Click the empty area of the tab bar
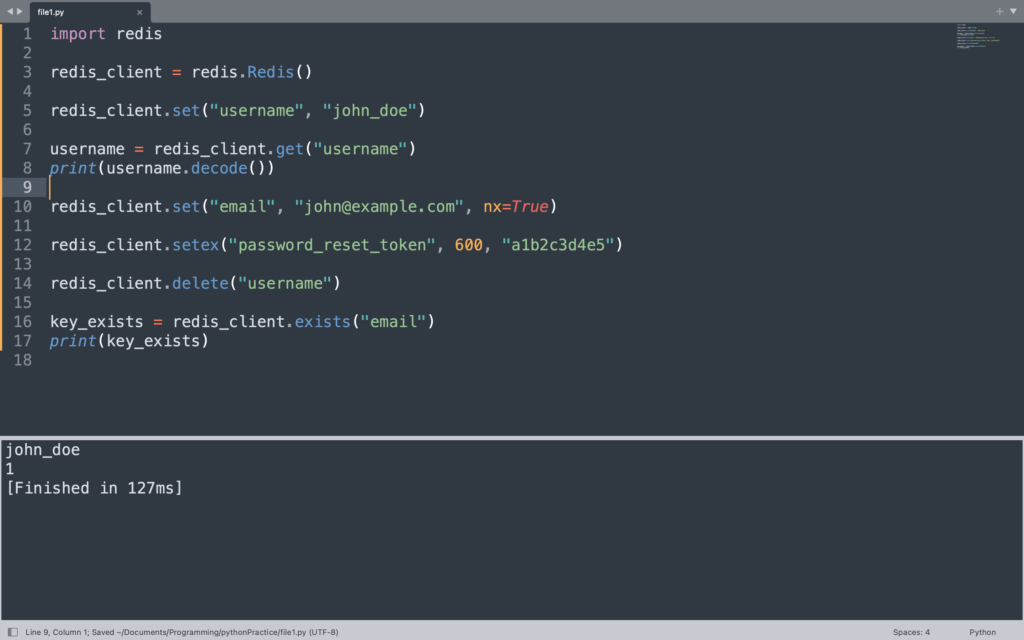 click(x=500, y=11)
